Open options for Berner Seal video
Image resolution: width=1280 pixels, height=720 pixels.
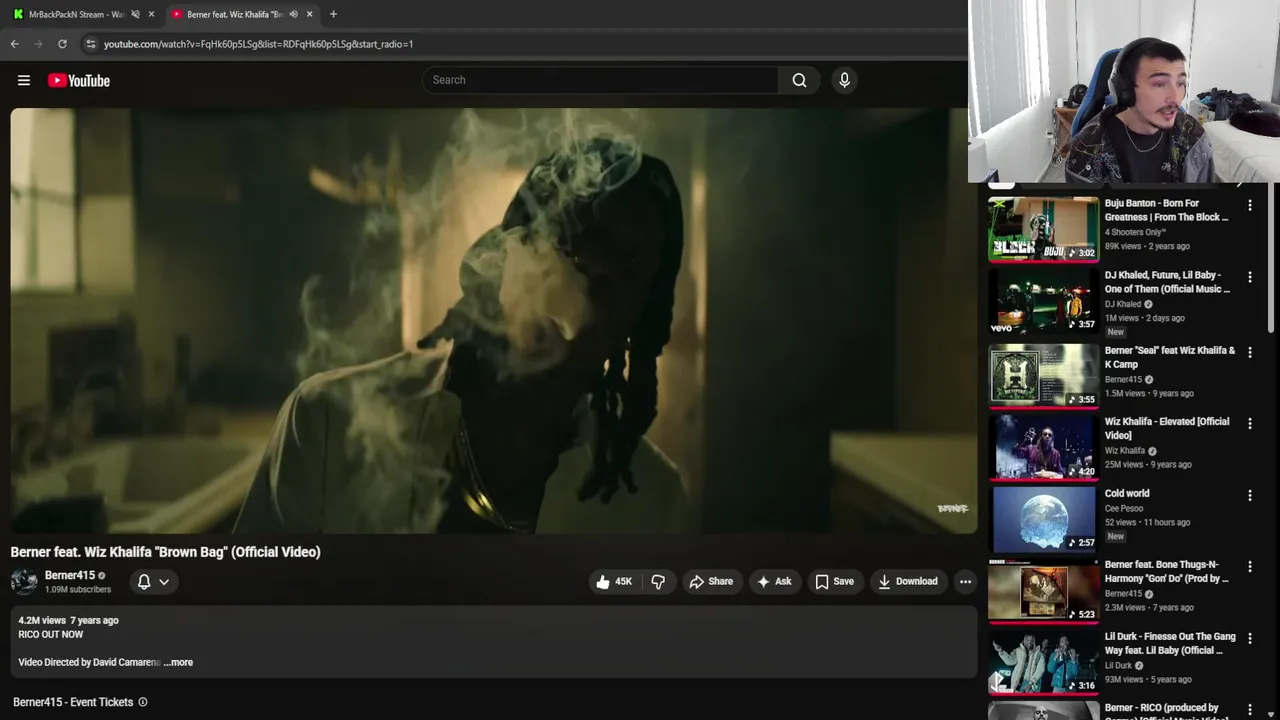1249,352
